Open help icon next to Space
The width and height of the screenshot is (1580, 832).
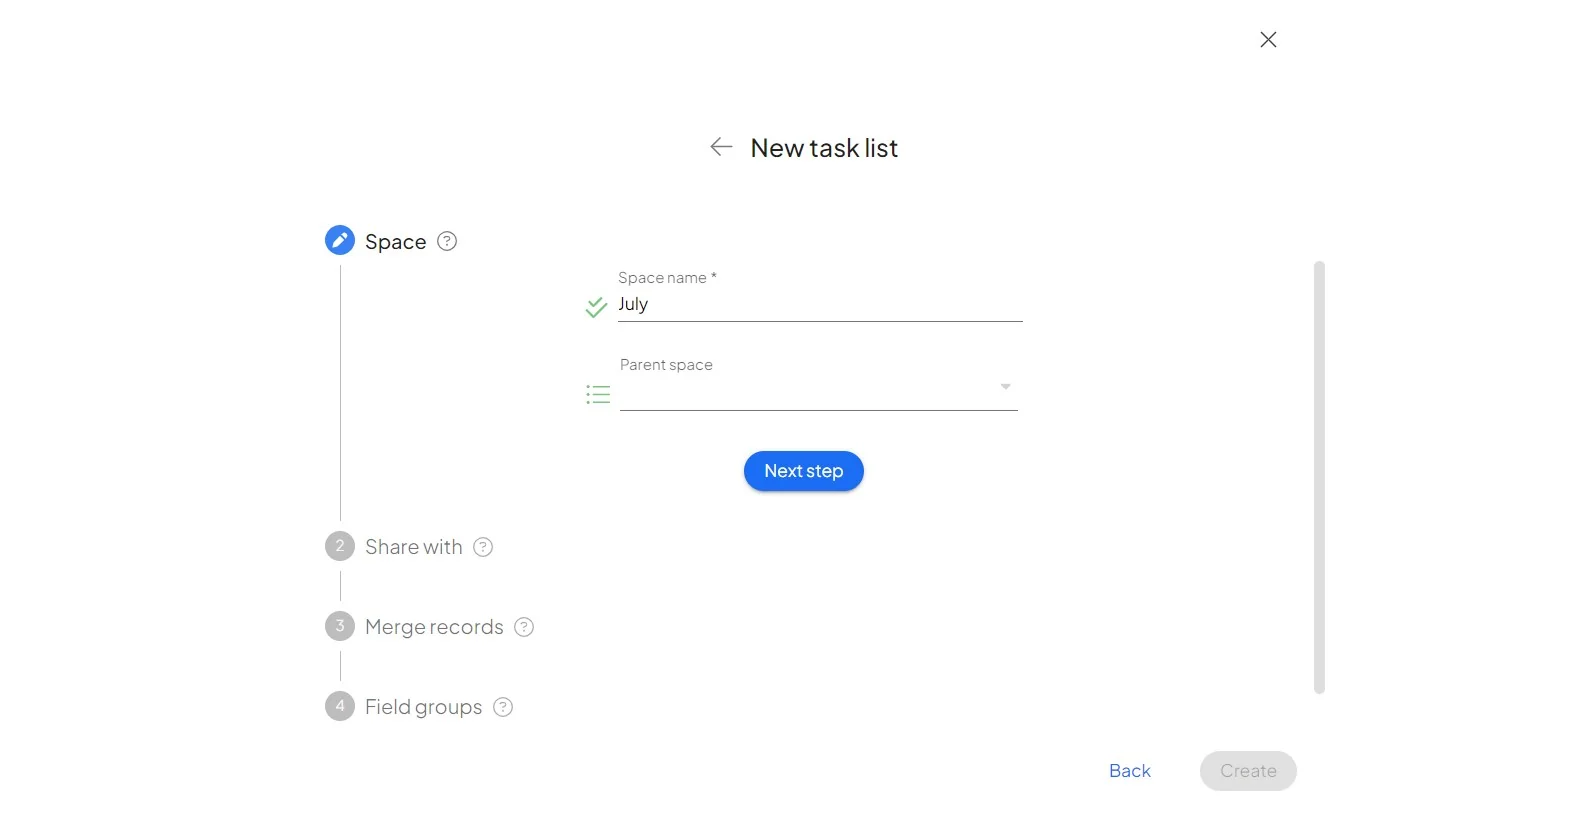coord(447,241)
